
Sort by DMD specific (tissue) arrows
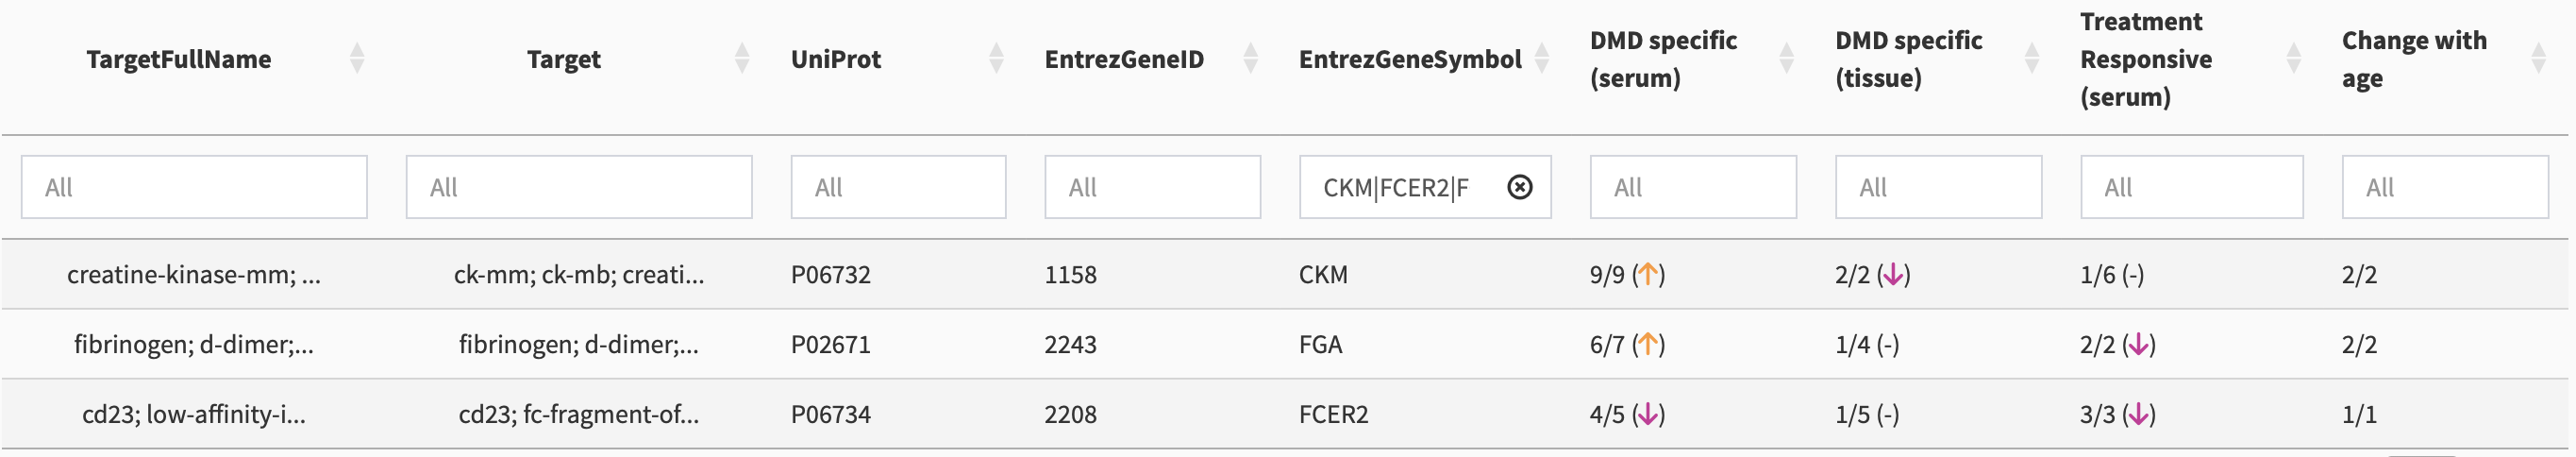[x=2032, y=59]
